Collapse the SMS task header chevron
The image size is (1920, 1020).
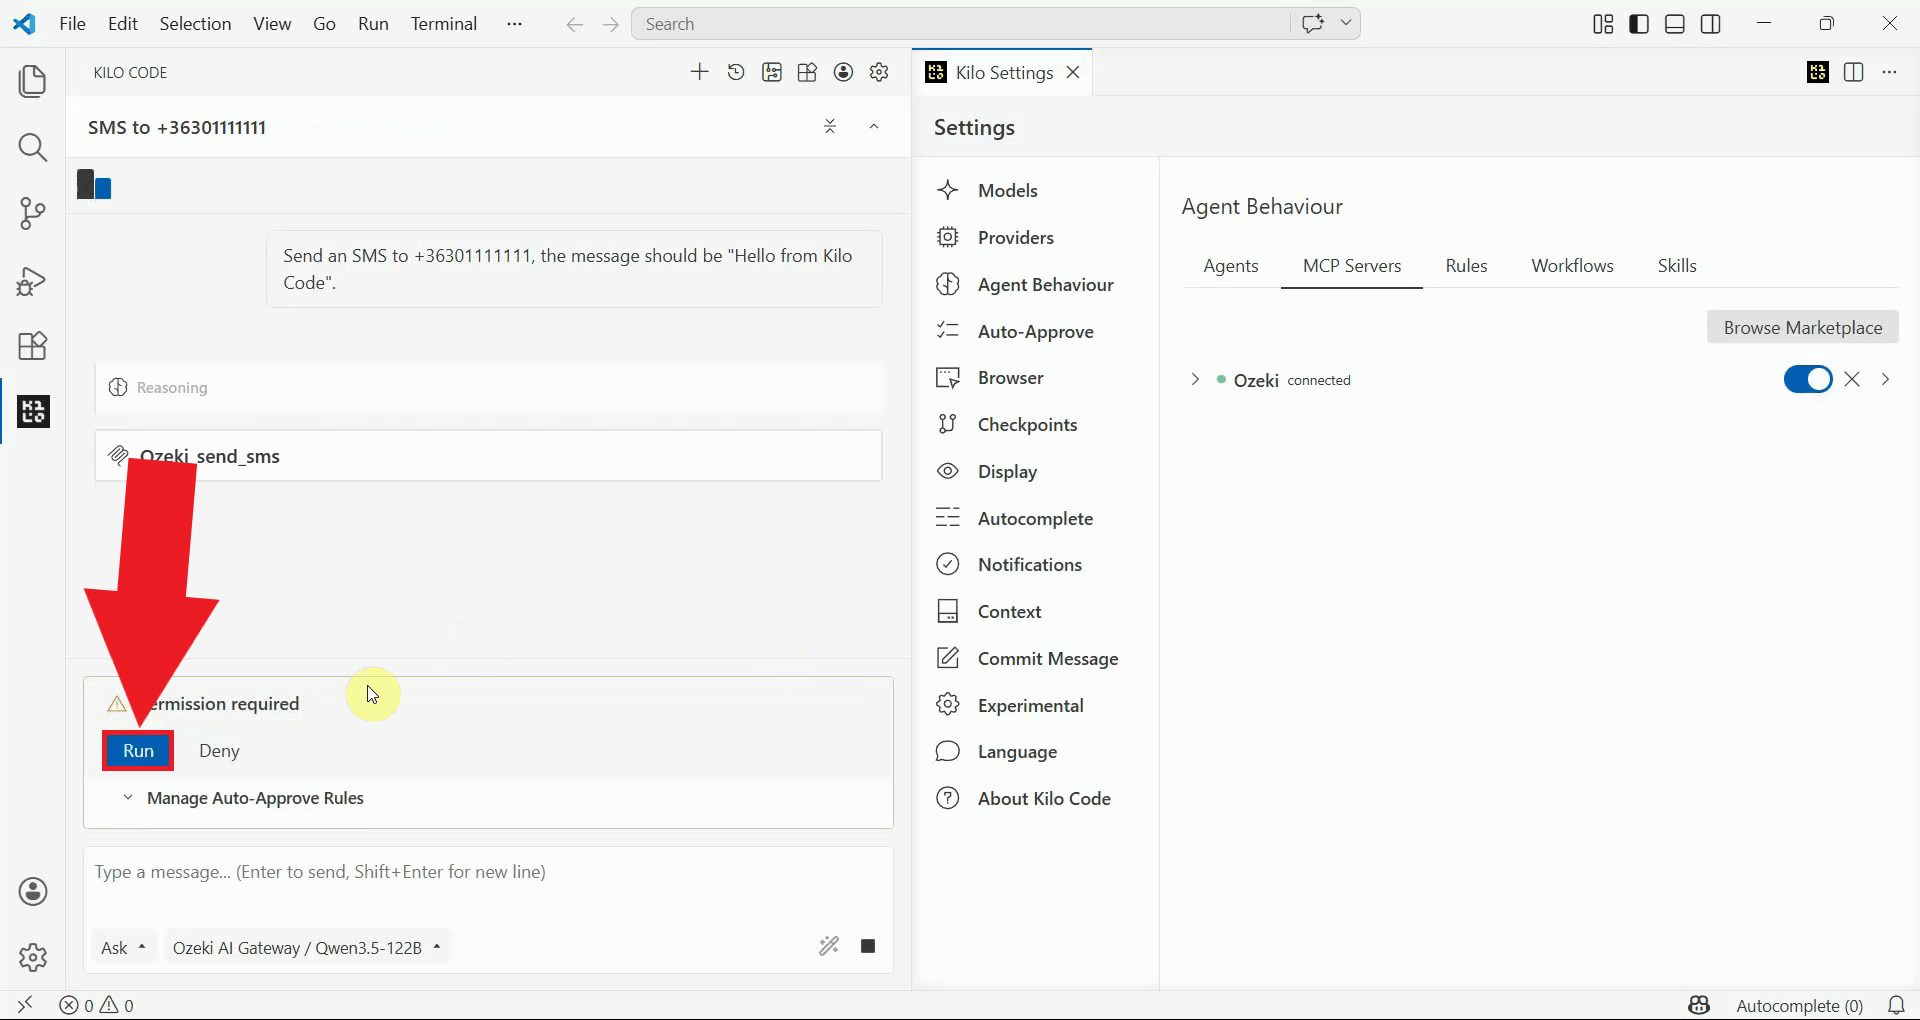click(874, 126)
